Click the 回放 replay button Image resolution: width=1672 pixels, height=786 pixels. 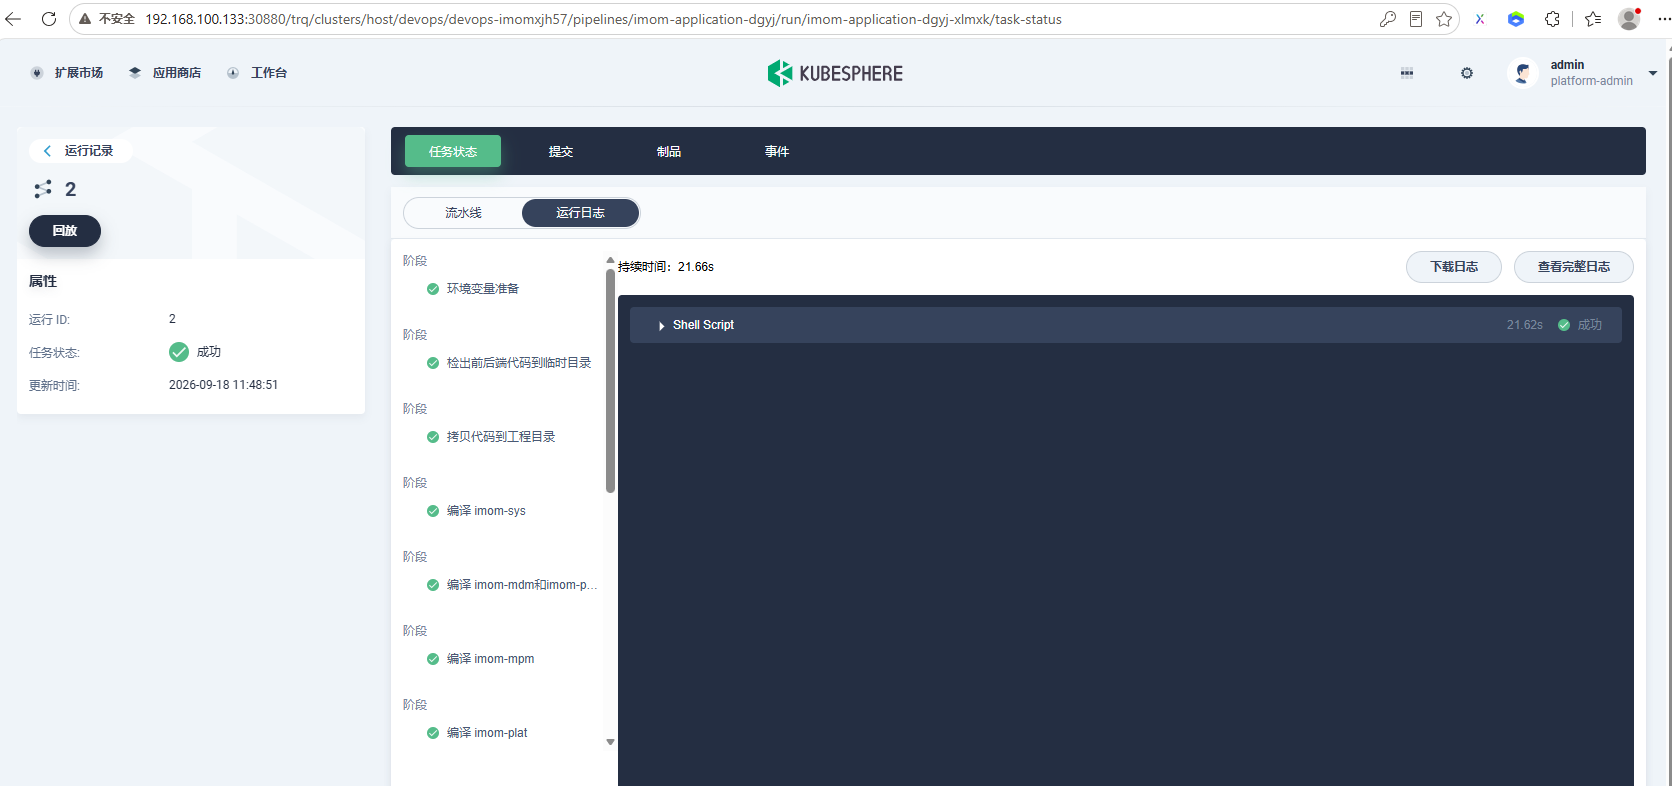(65, 231)
